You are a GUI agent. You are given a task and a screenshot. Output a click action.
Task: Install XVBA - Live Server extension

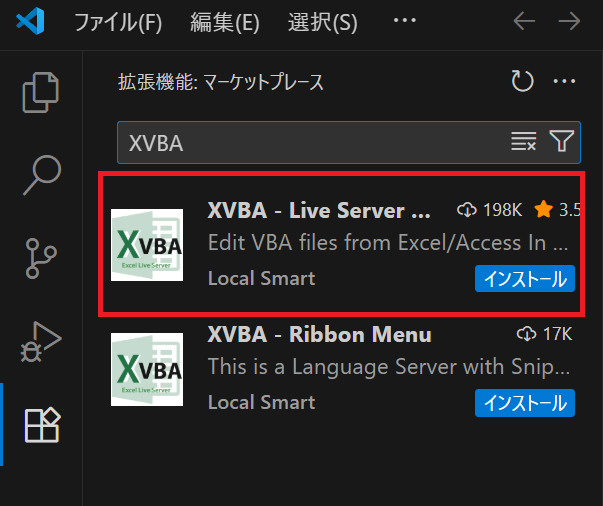coord(525,279)
